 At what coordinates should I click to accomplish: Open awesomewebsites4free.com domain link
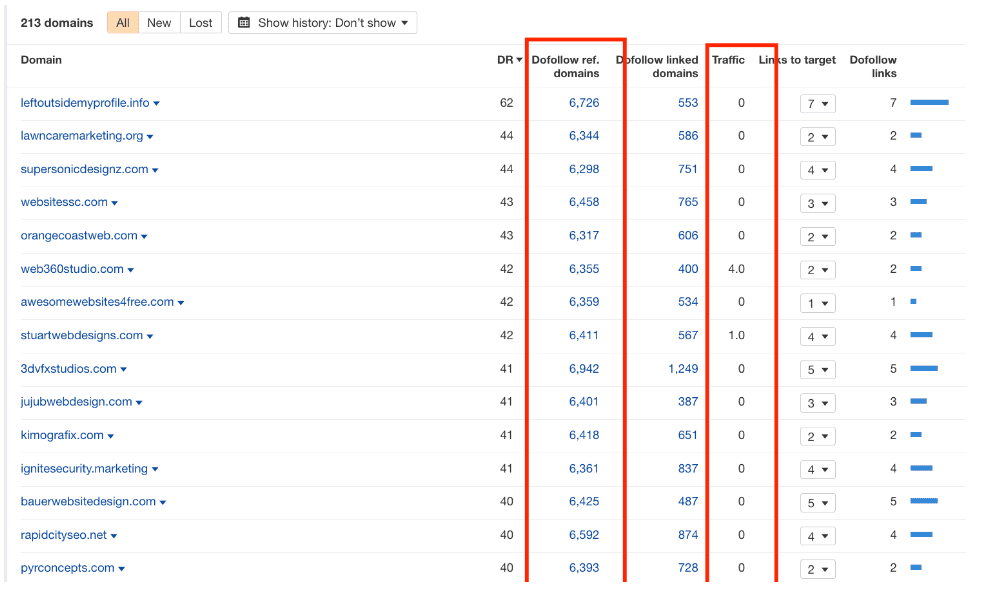[x=97, y=302]
